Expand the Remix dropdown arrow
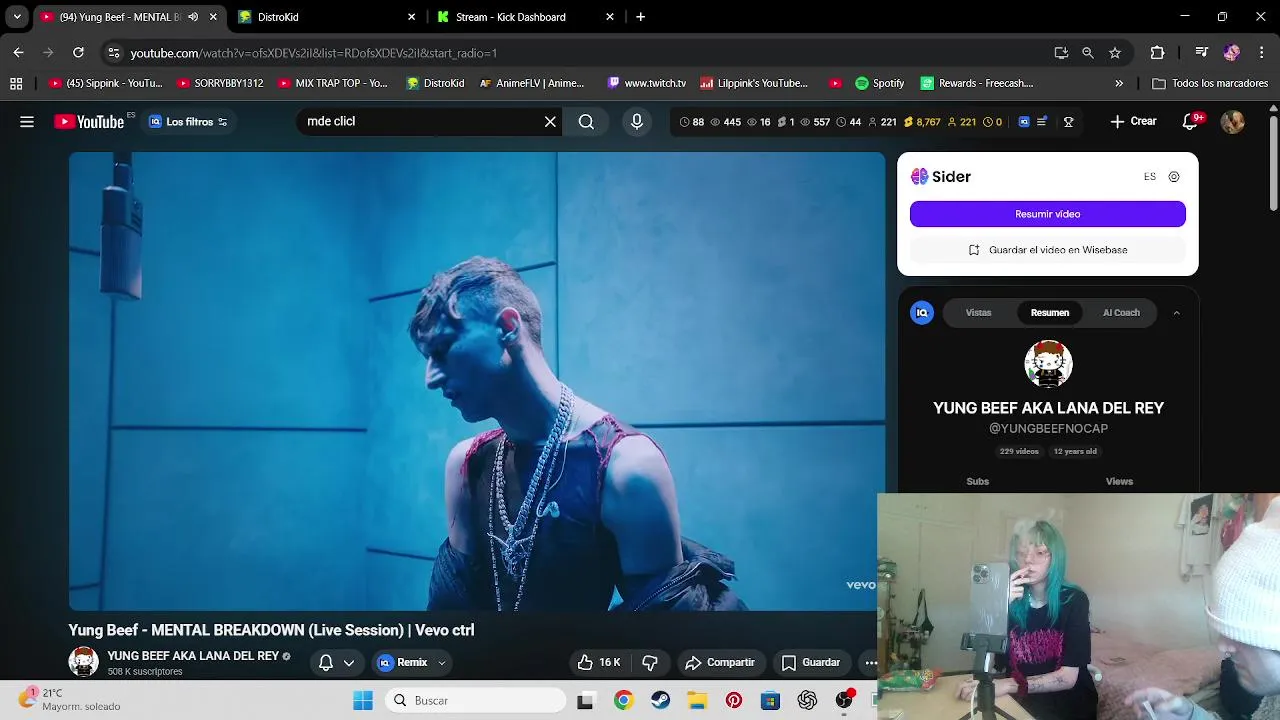Image resolution: width=1280 pixels, height=720 pixels. 442,662
